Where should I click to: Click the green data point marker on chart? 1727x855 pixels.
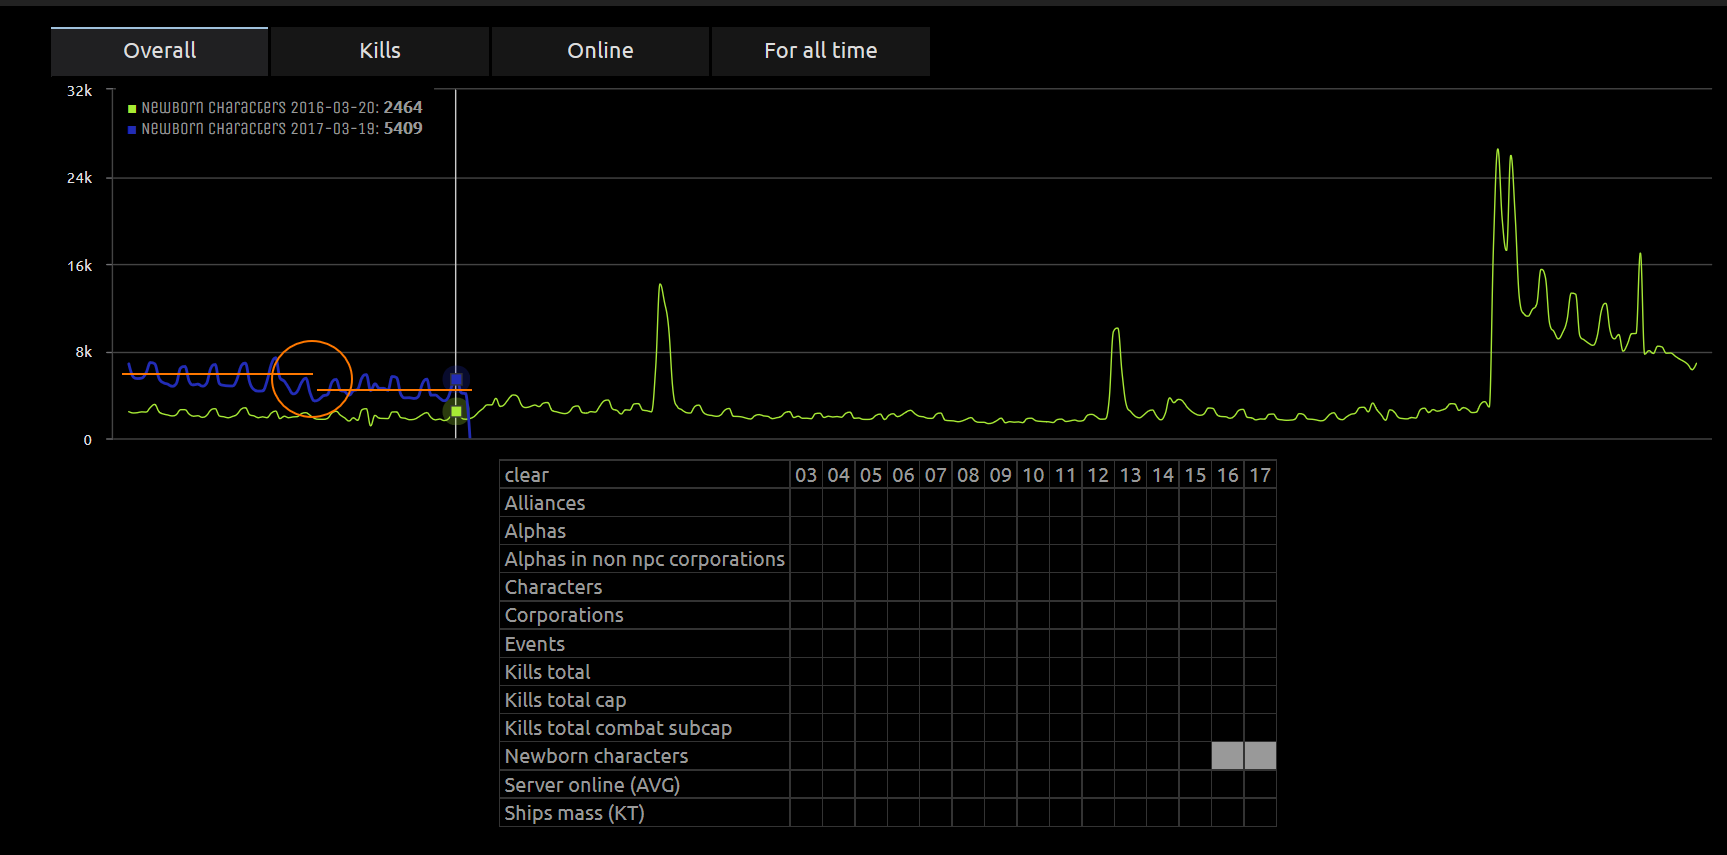coord(456,411)
